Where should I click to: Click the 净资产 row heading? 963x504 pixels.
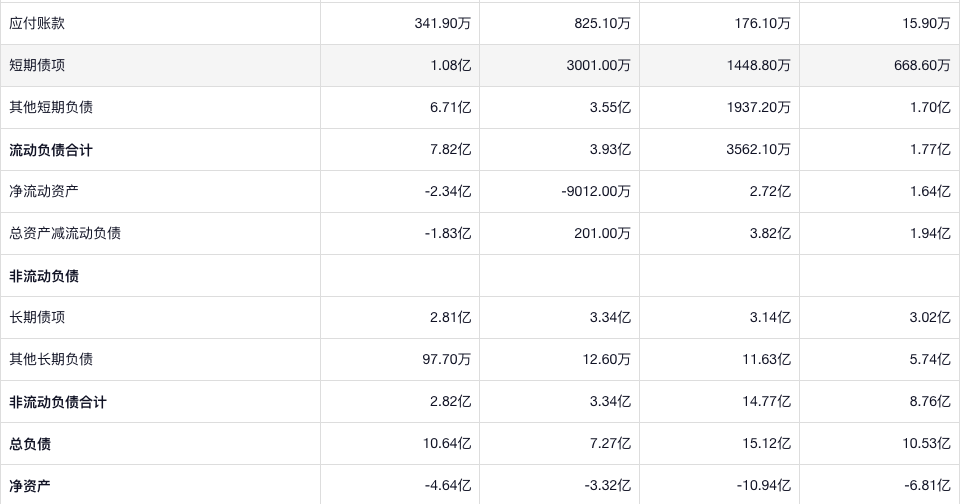coord(30,486)
